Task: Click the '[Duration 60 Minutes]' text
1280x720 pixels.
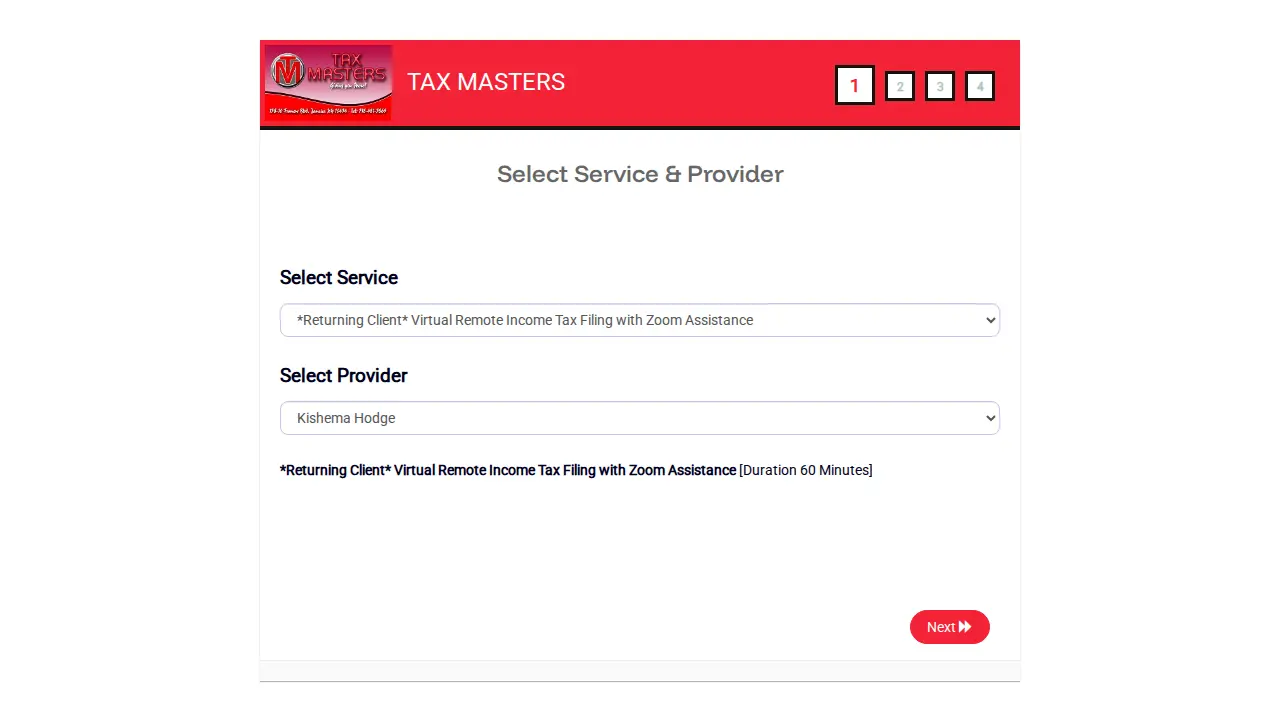Action: [806, 470]
